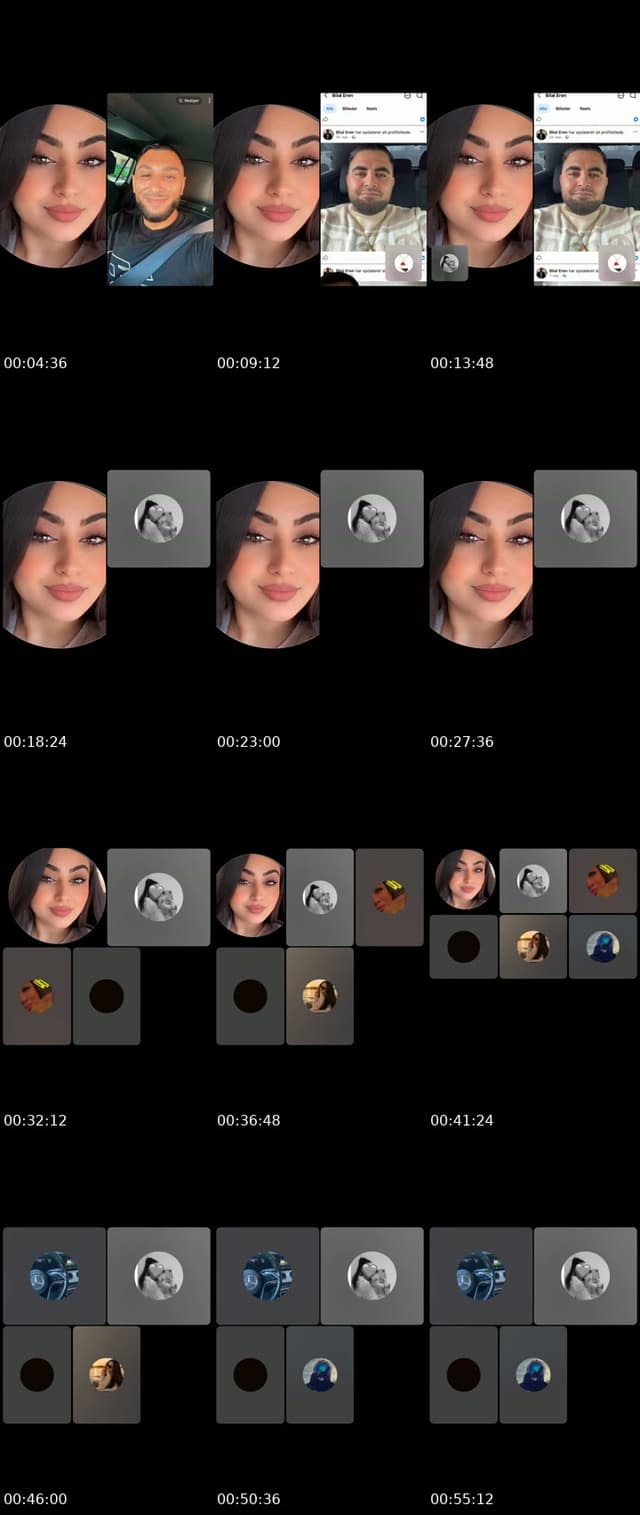Screen dimensions: 640x1515
Task: Click the steering wheel avatar tile in the 00:55:12 frame
Action: [481, 1276]
